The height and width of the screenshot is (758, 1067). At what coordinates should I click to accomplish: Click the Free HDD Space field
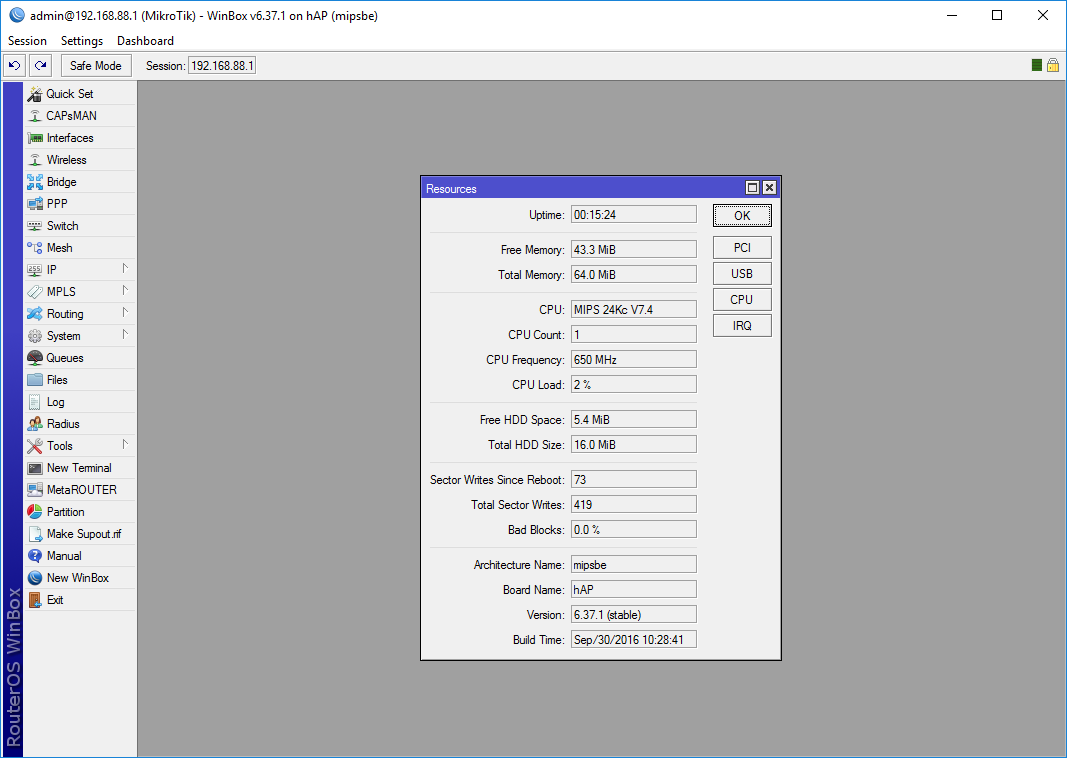(634, 420)
